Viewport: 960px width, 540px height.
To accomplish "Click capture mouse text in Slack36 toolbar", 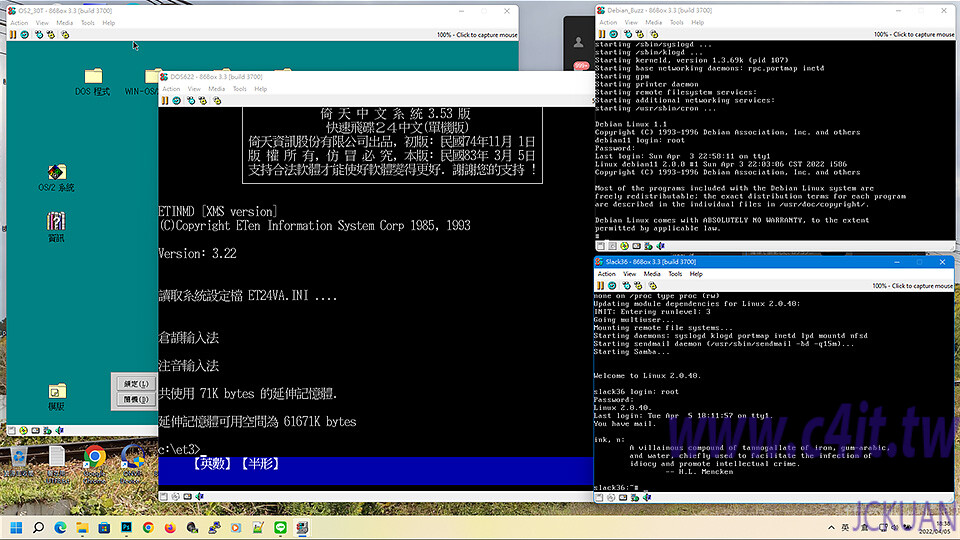I will point(912,286).
